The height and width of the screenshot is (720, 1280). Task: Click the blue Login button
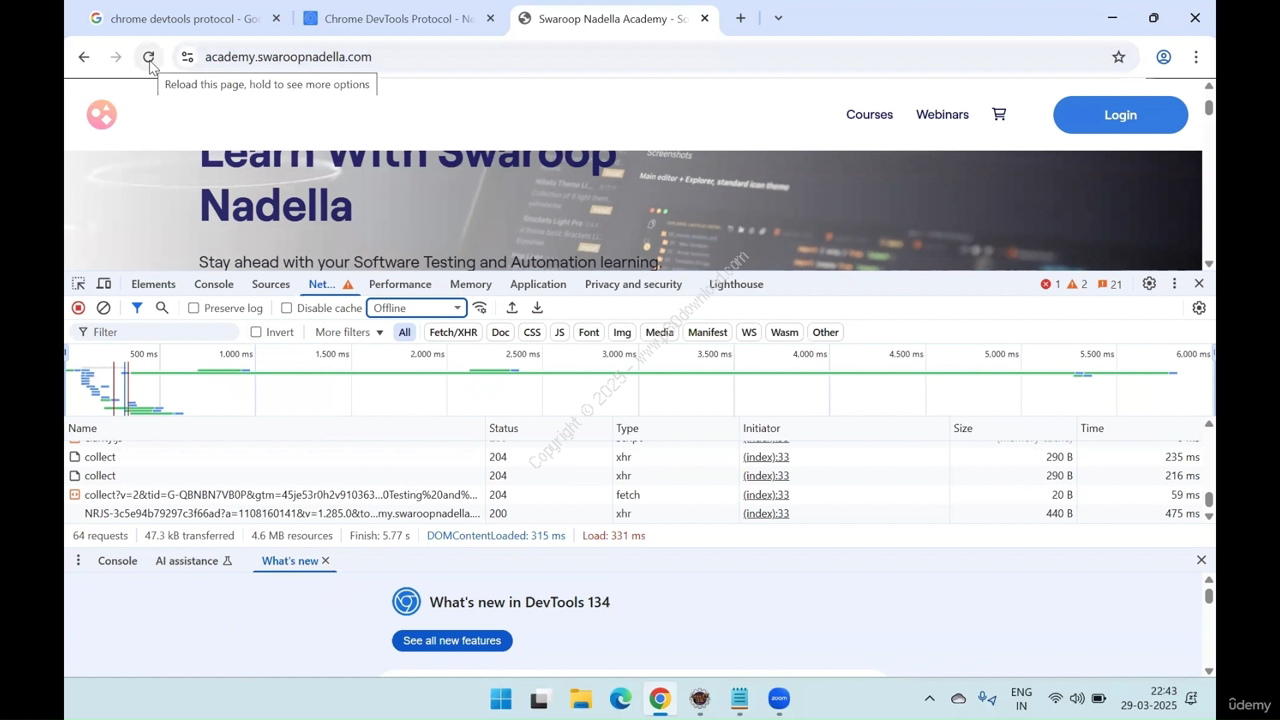coord(1120,115)
